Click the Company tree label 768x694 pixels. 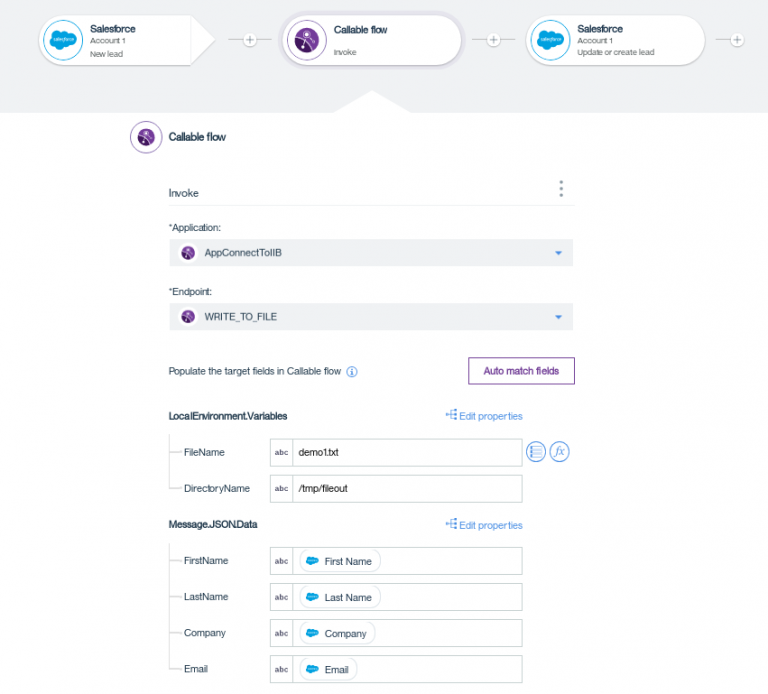point(204,633)
